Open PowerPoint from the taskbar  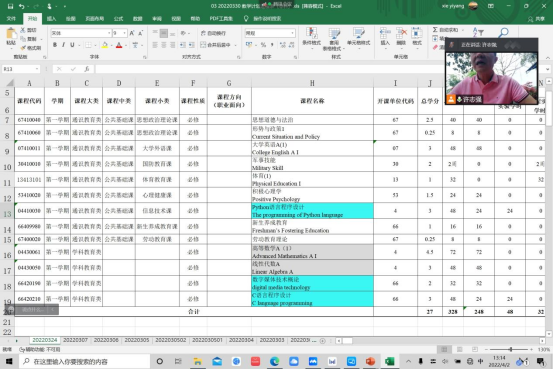[x=370, y=361]
